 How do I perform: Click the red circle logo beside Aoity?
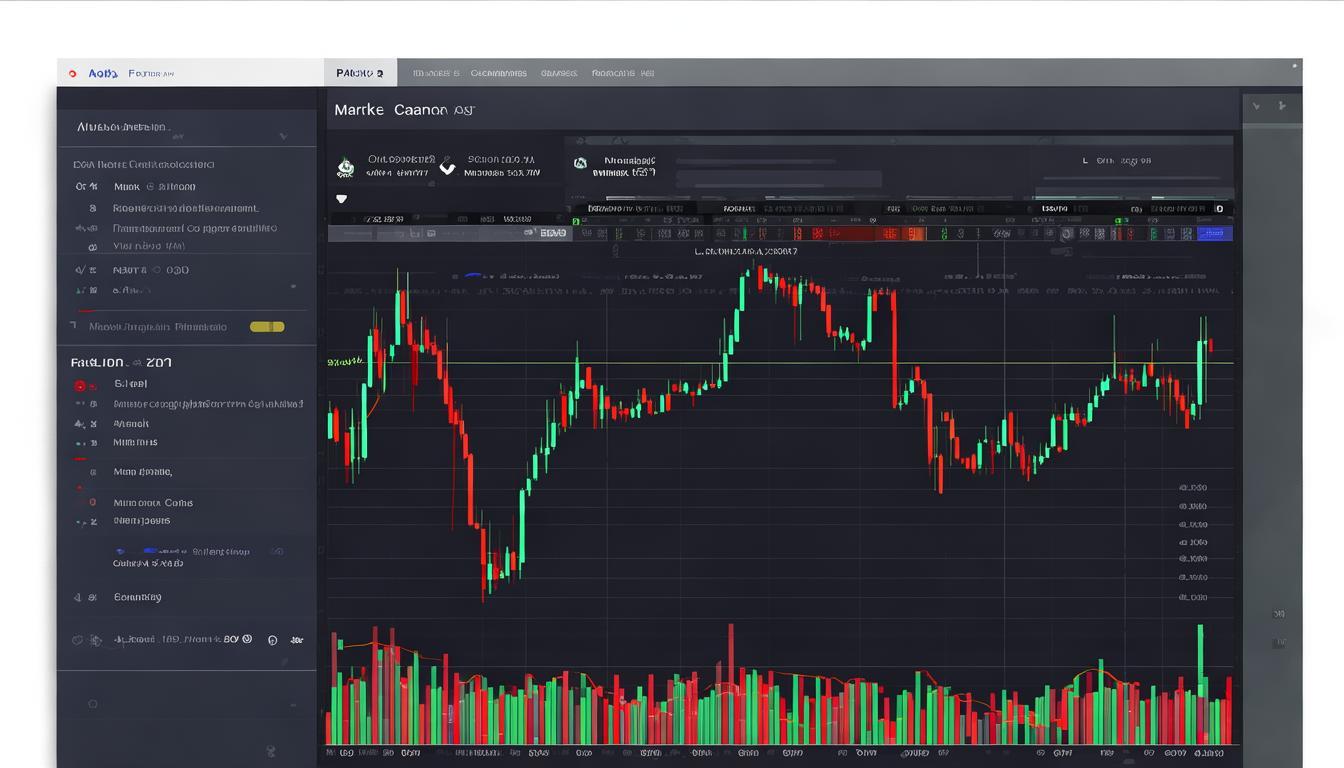(x=72, y=73)
